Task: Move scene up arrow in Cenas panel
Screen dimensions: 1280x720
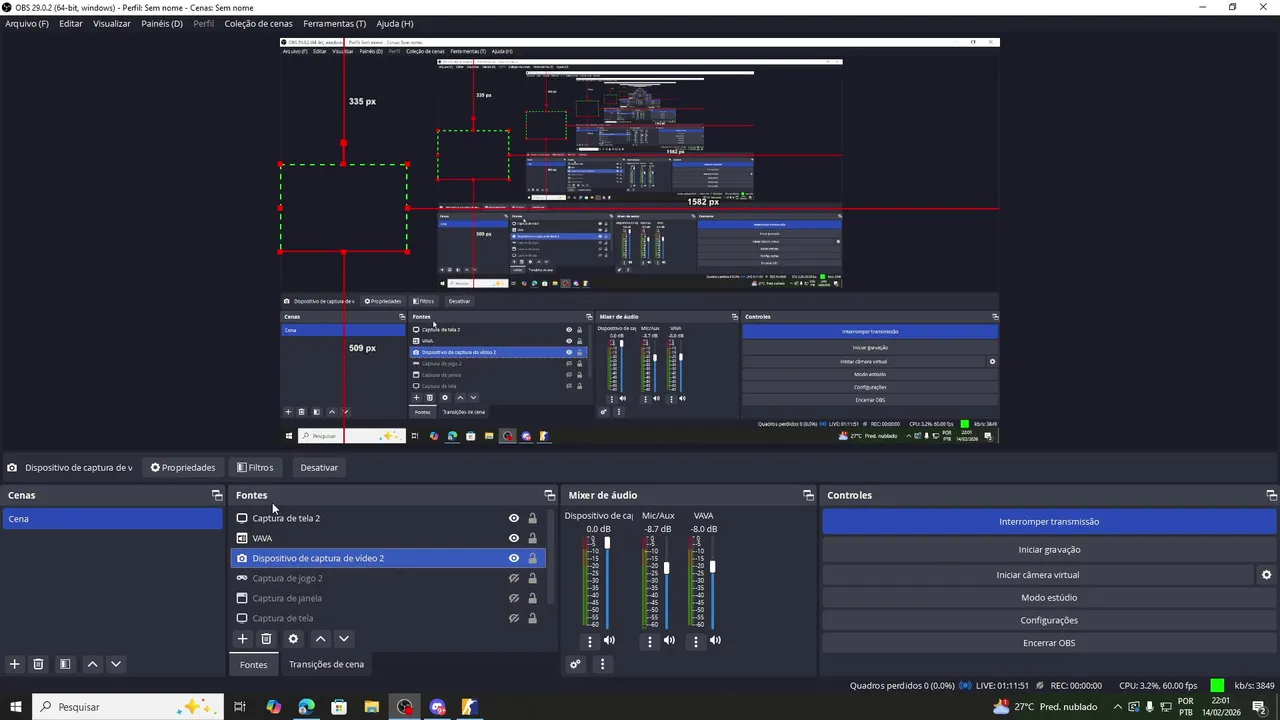Action: (92, 664)
